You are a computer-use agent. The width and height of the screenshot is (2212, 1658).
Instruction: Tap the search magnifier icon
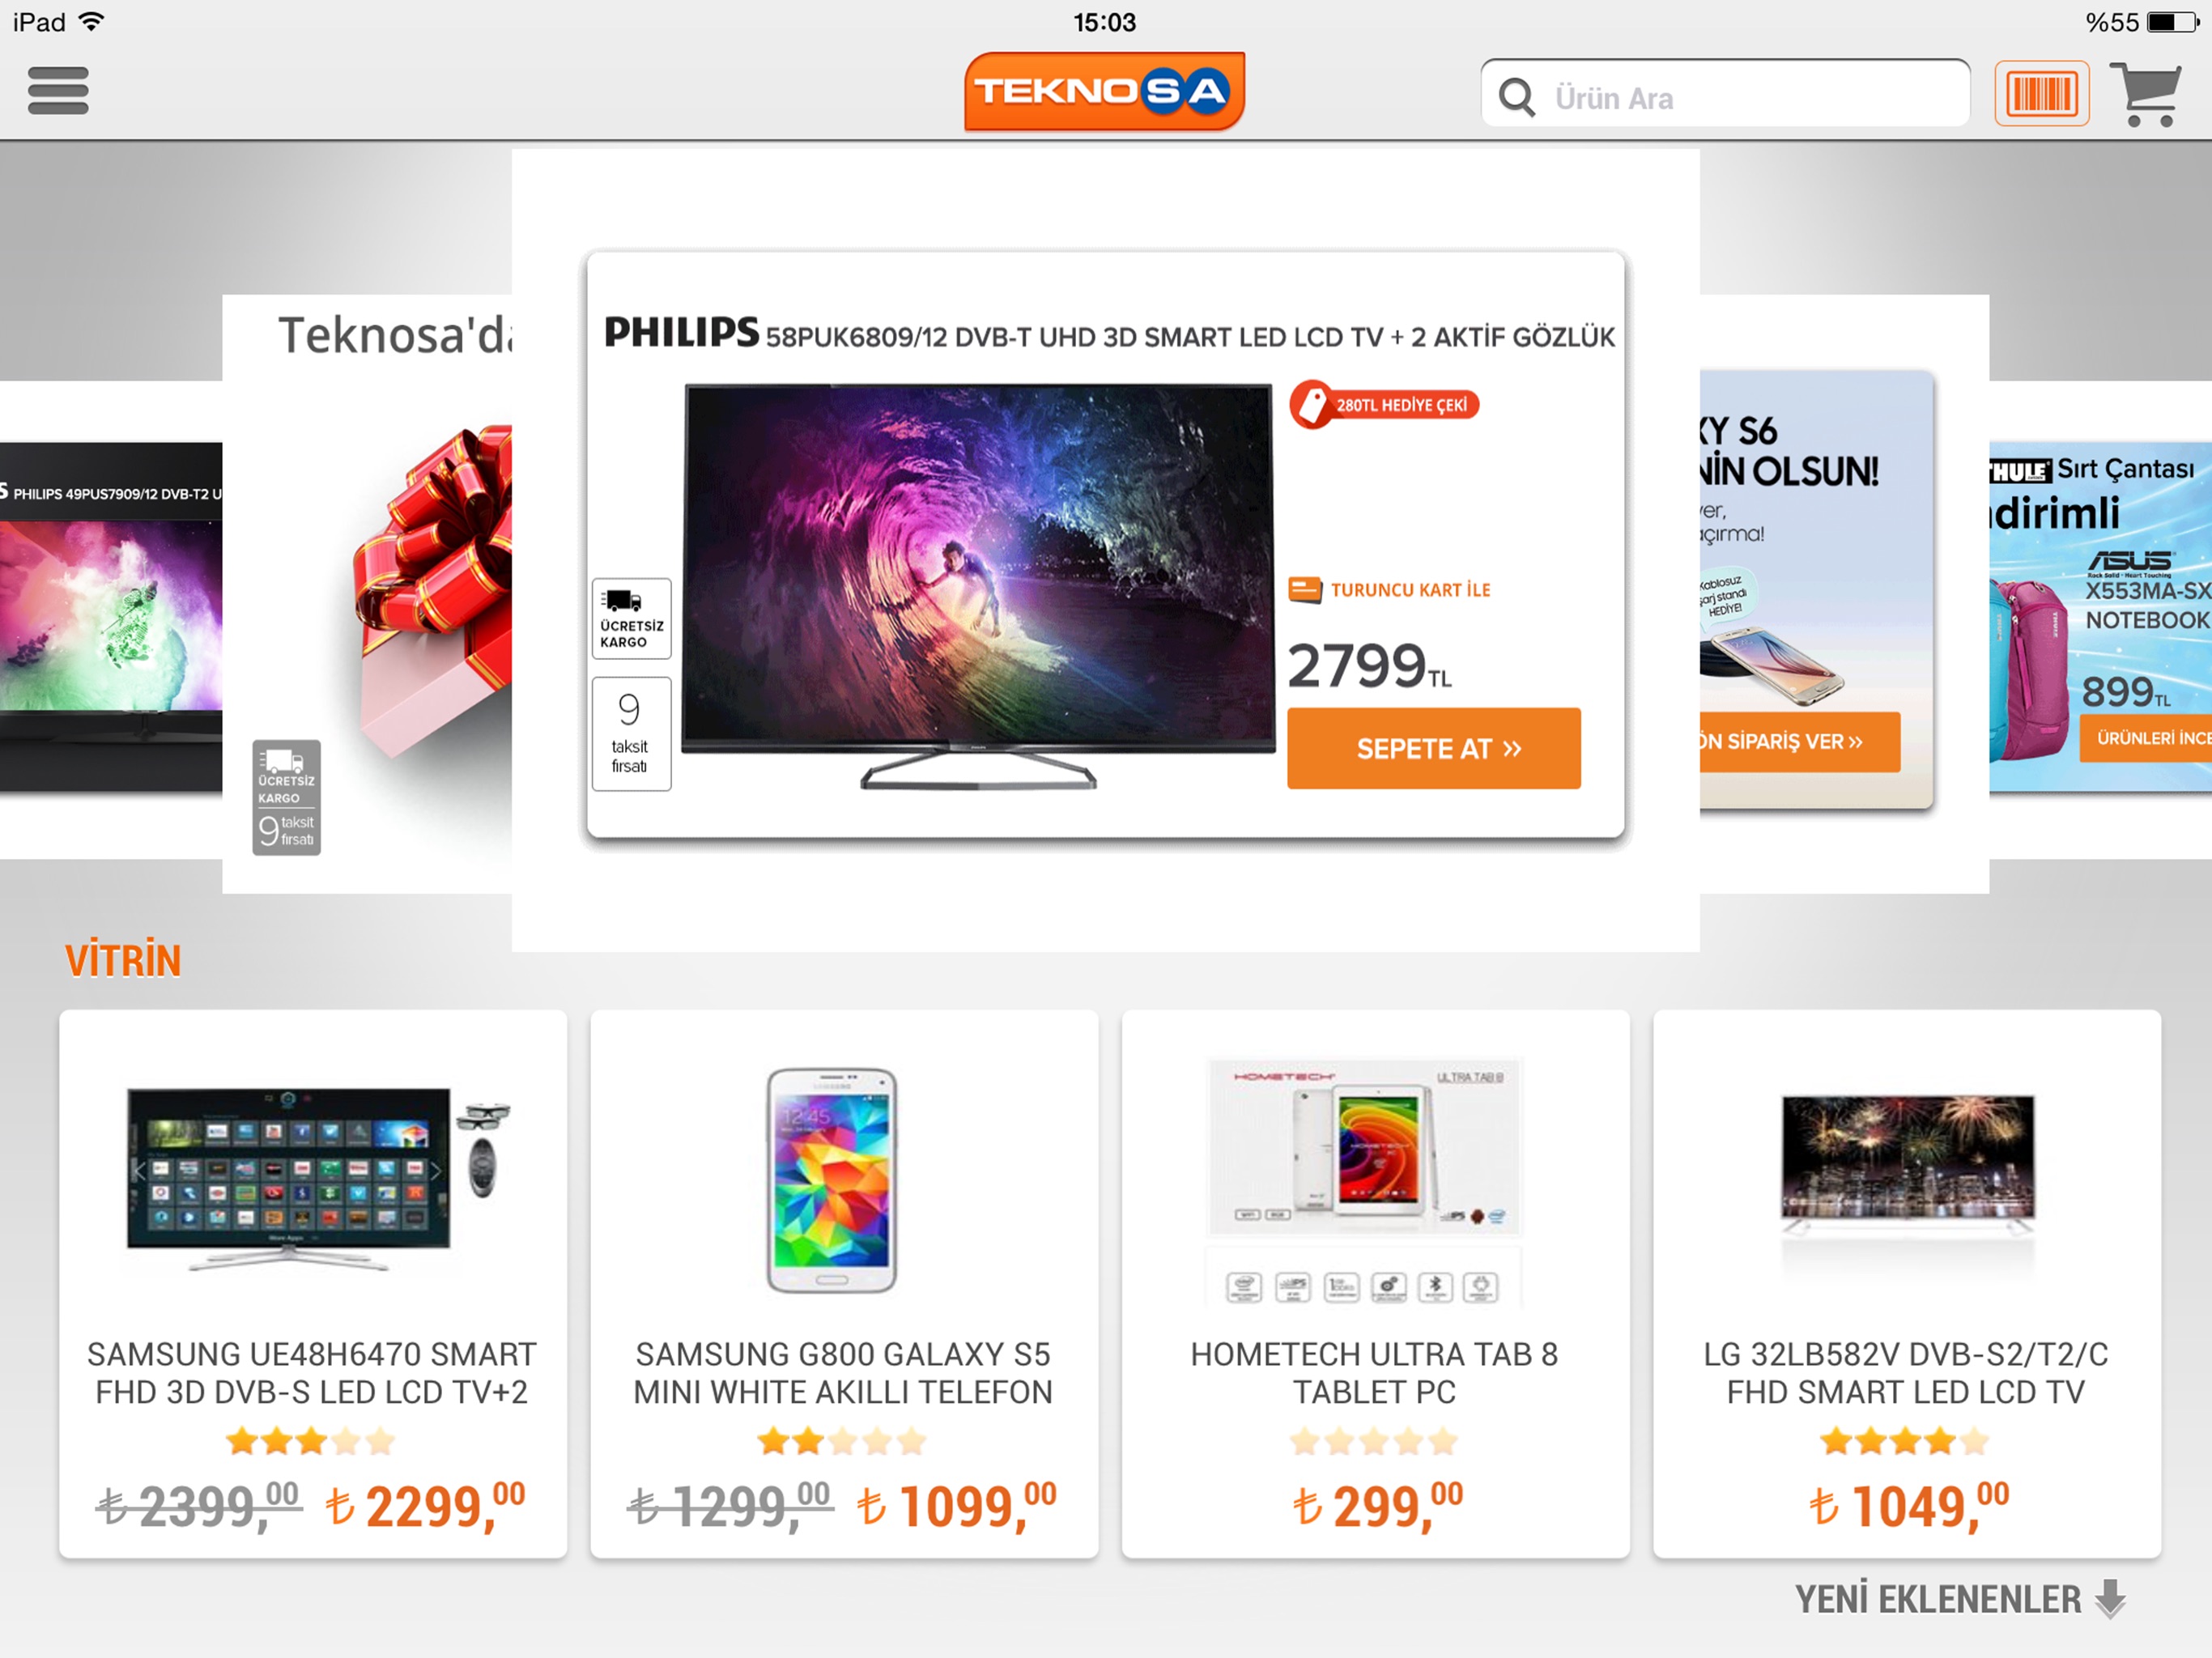coord(1517,97)
